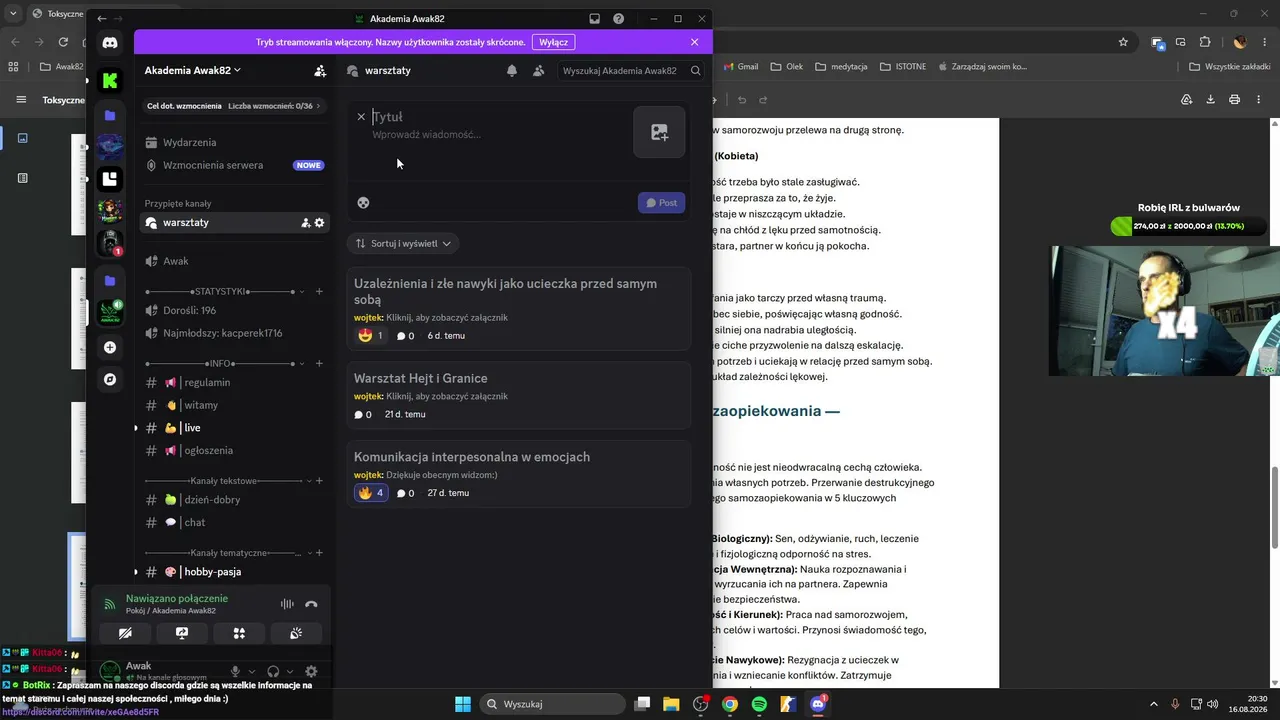
Task: Open Discover servers compass icon
Action: pos(110,379)
